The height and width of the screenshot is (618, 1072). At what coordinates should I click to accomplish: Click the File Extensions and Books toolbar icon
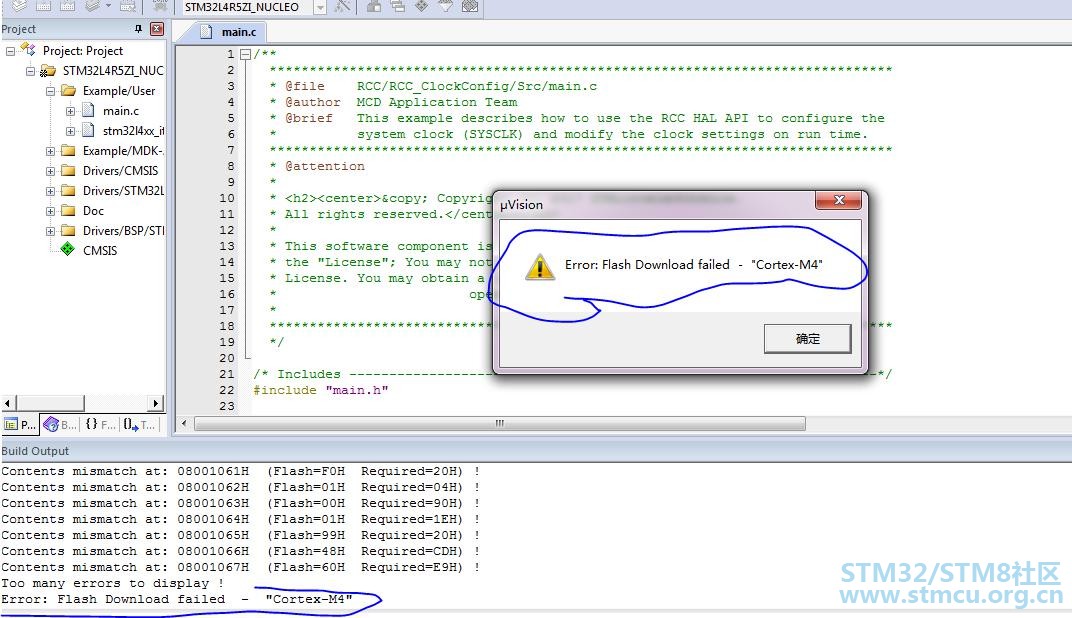pos(373,6)
